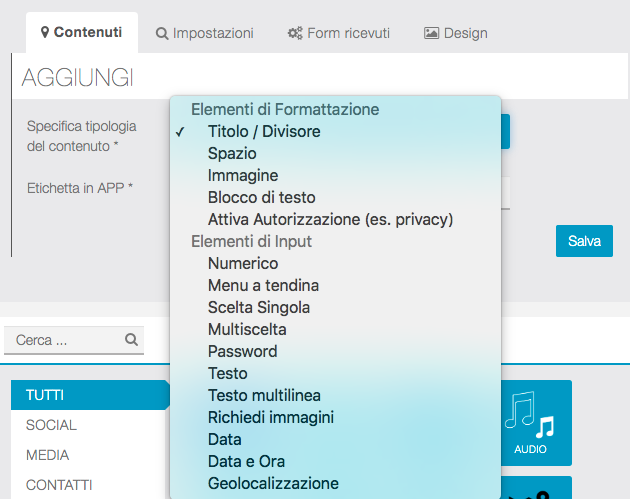Viewport: 630px width, 499px height.
Task: Click the Cerca search field
Action: pos(65,340)
